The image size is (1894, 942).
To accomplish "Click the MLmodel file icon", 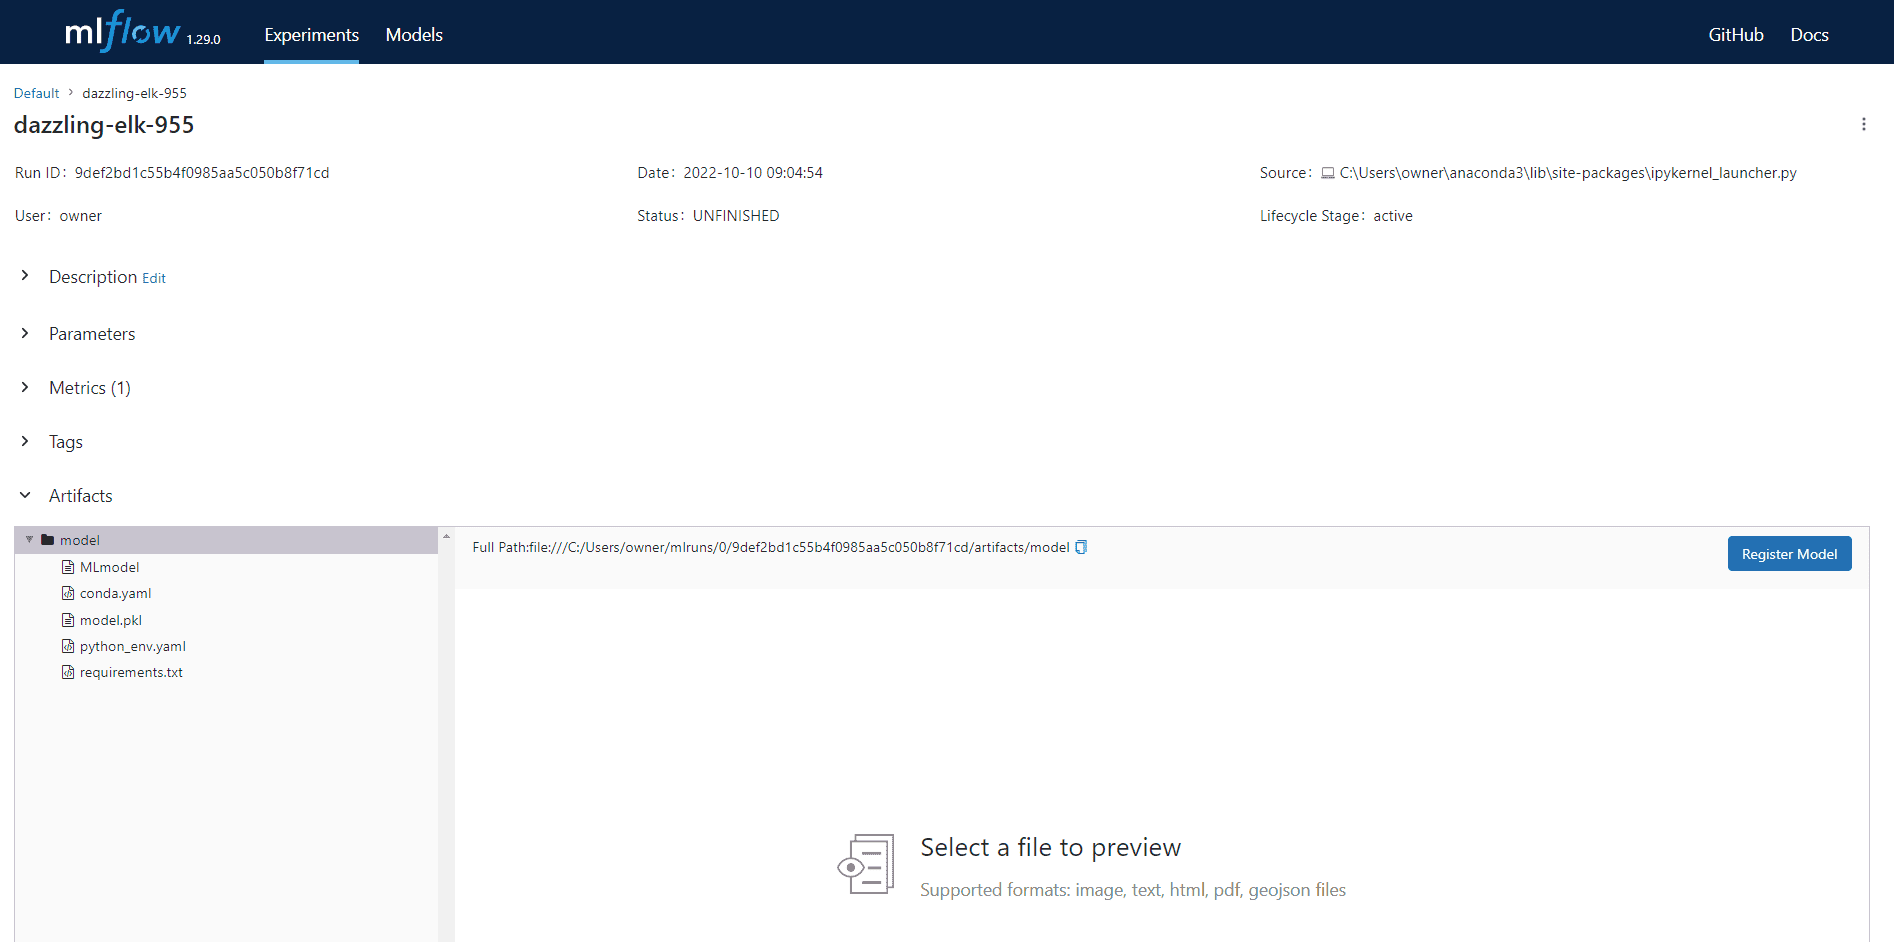I will (x=68, y=567).
